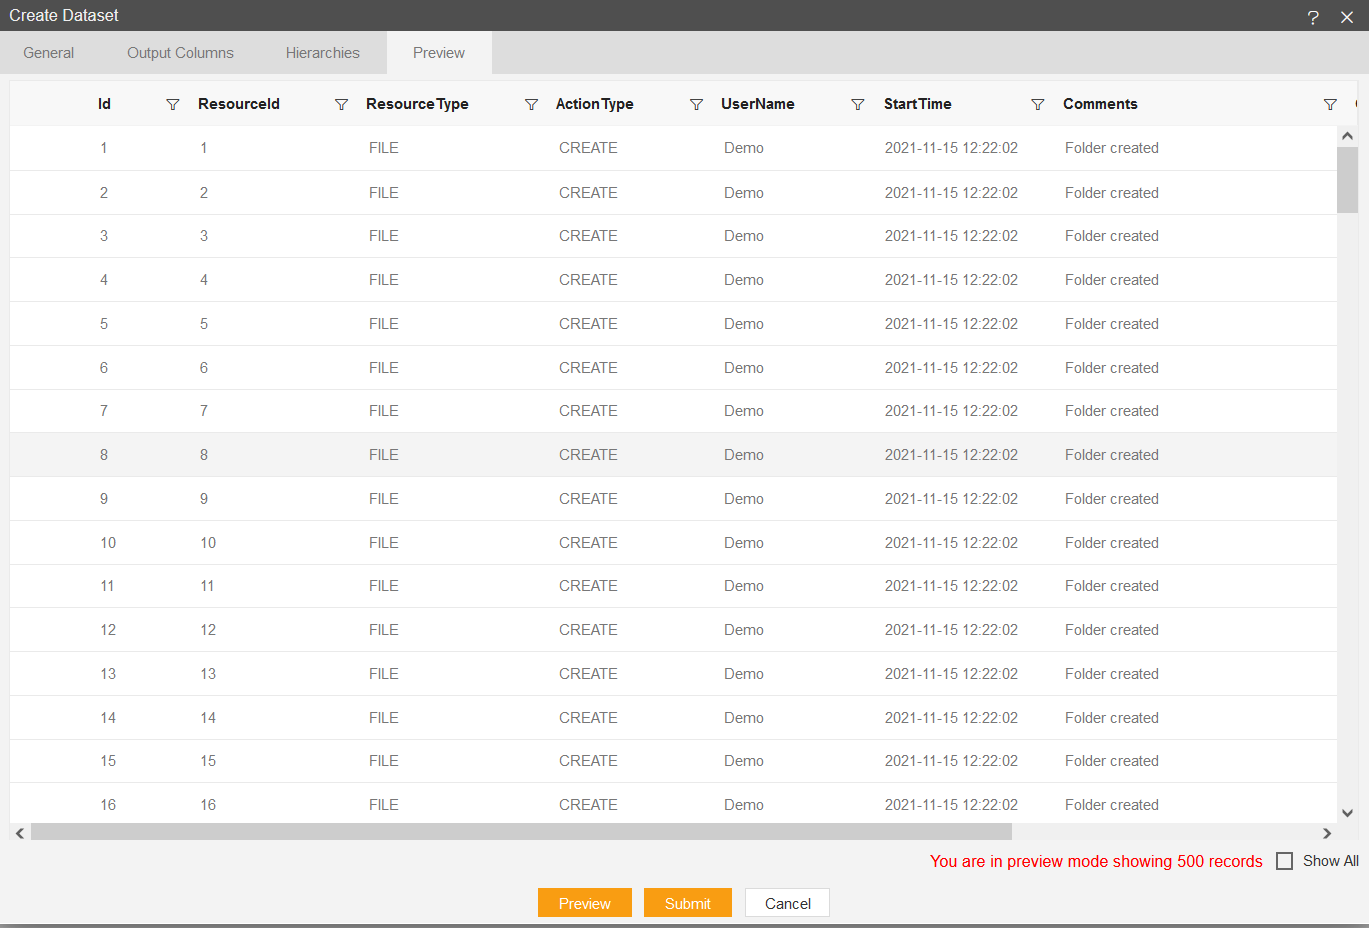Close the Create Dataset dialog
This screenshot has width=1369, height=928.
point(1347,17)
